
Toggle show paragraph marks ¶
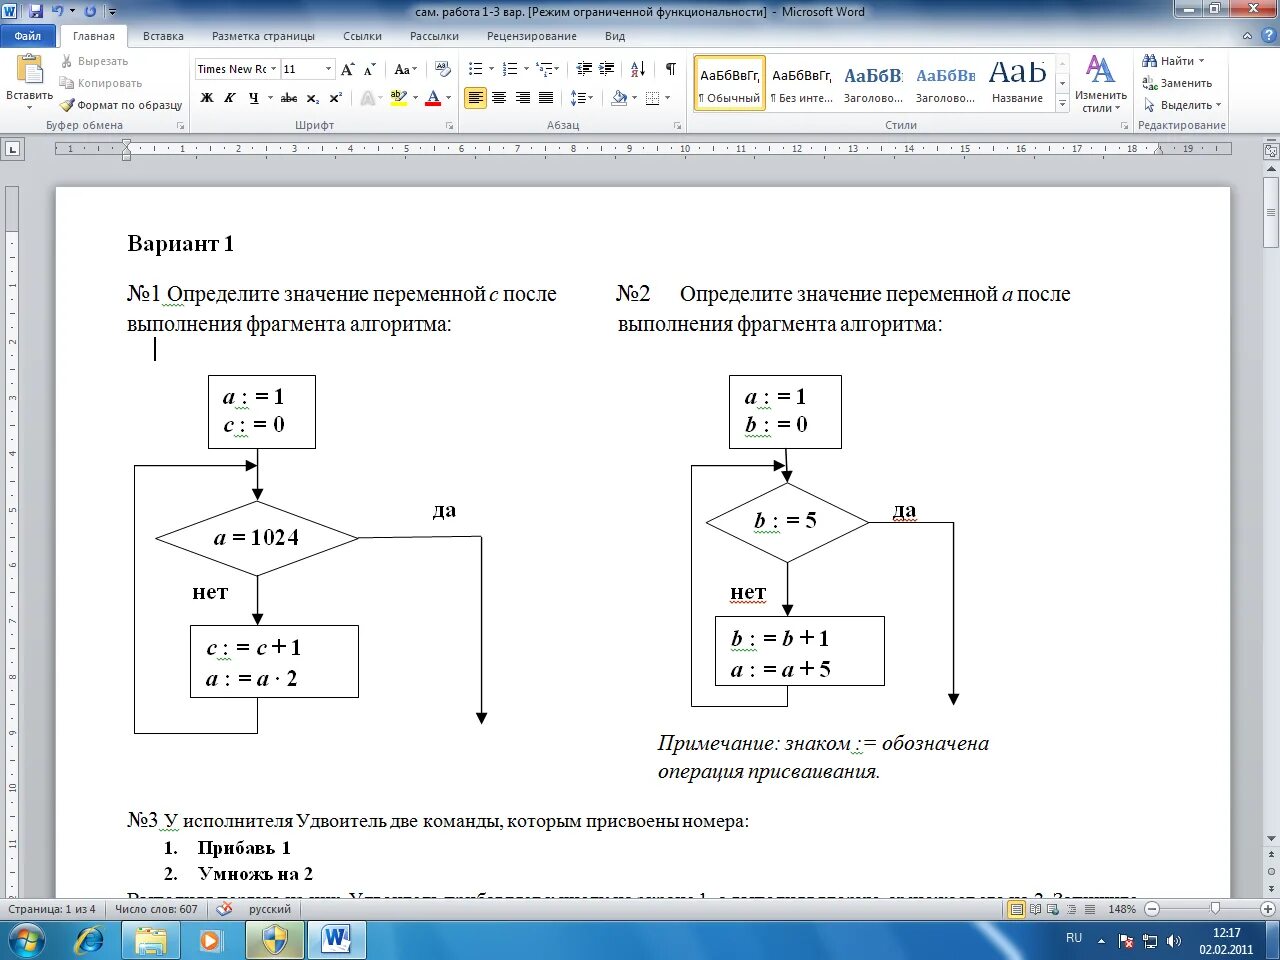(x=670, y=69)
